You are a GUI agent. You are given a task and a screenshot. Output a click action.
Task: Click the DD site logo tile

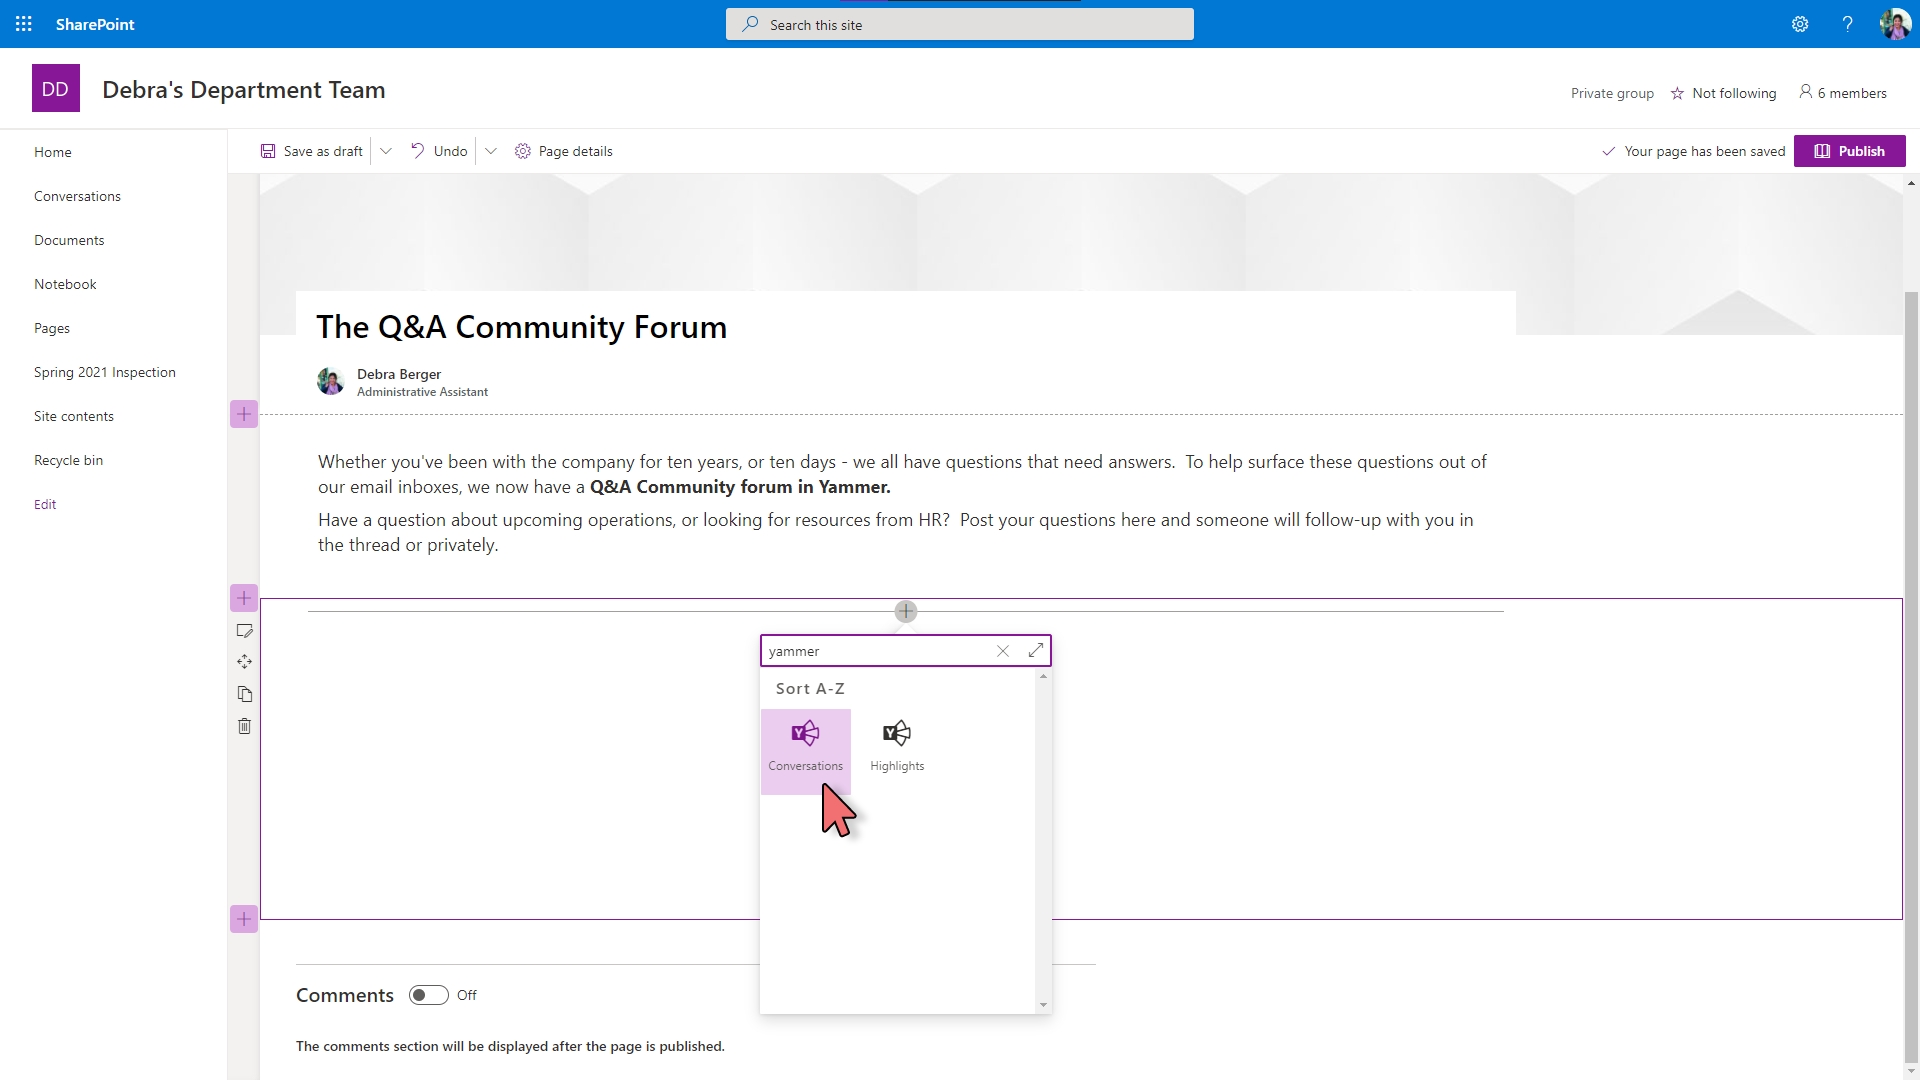tap(55, 89)
